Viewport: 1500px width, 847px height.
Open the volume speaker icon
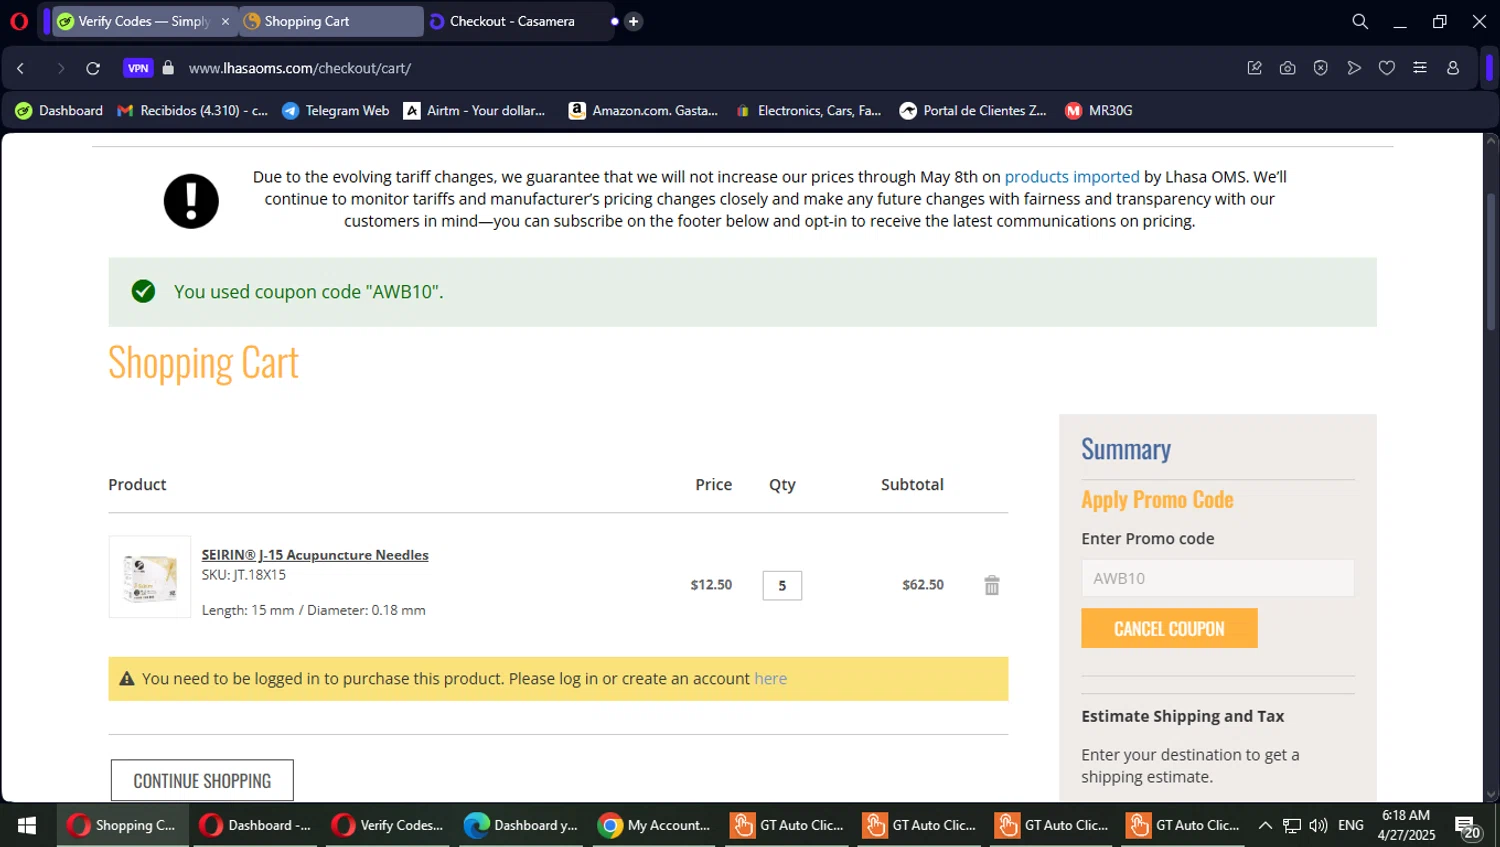(x=1318, y=825)
